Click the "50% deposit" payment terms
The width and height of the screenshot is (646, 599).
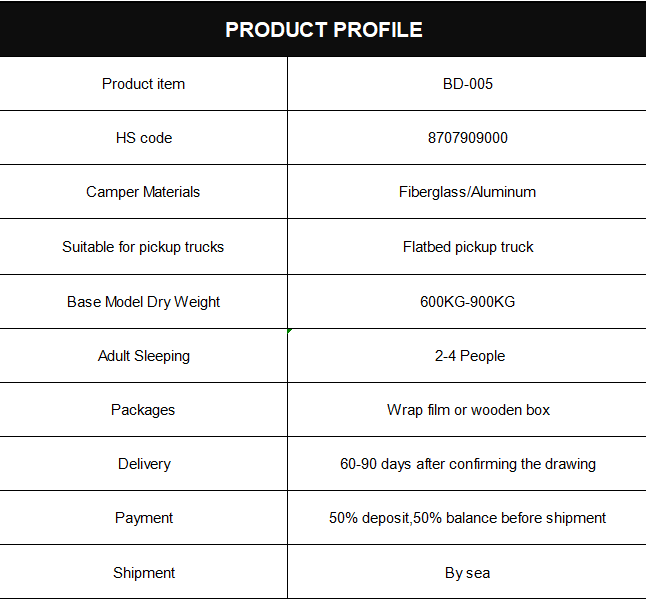pos(467,518)
